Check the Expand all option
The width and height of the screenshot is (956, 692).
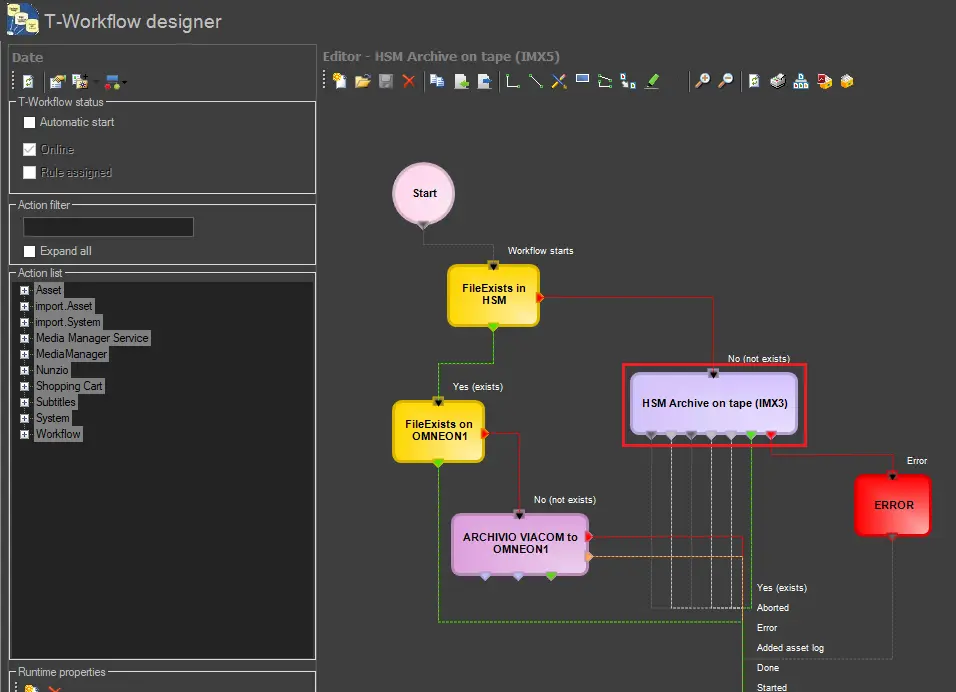coord(30,251)
